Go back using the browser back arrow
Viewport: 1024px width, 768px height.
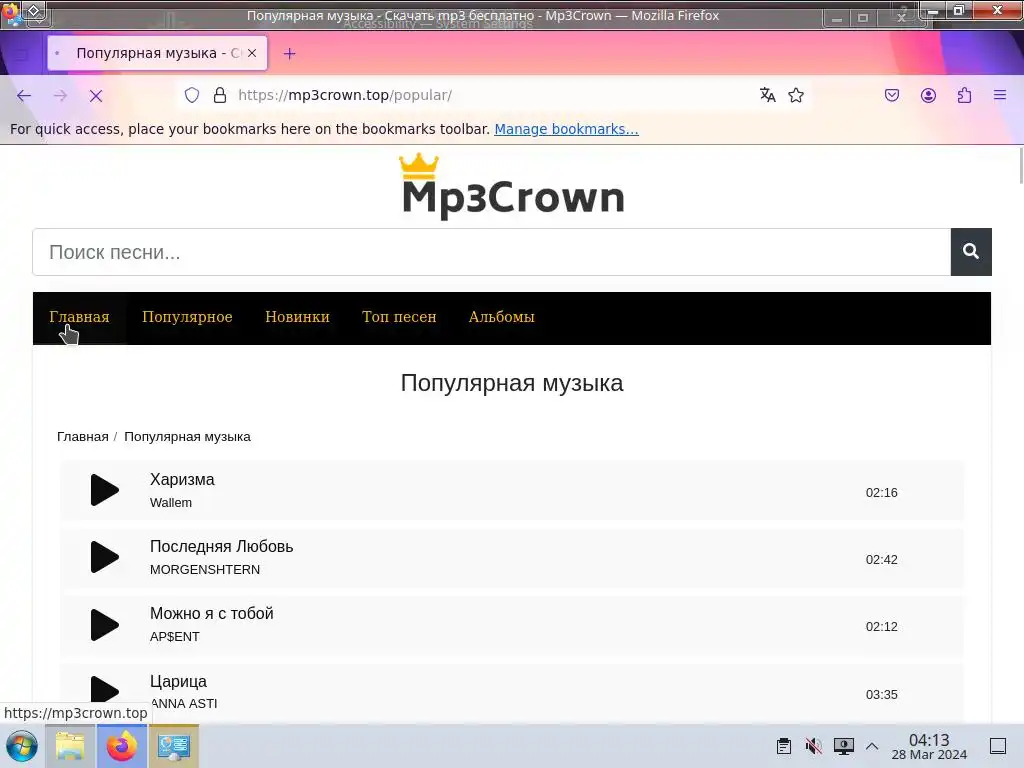point(24,96)
